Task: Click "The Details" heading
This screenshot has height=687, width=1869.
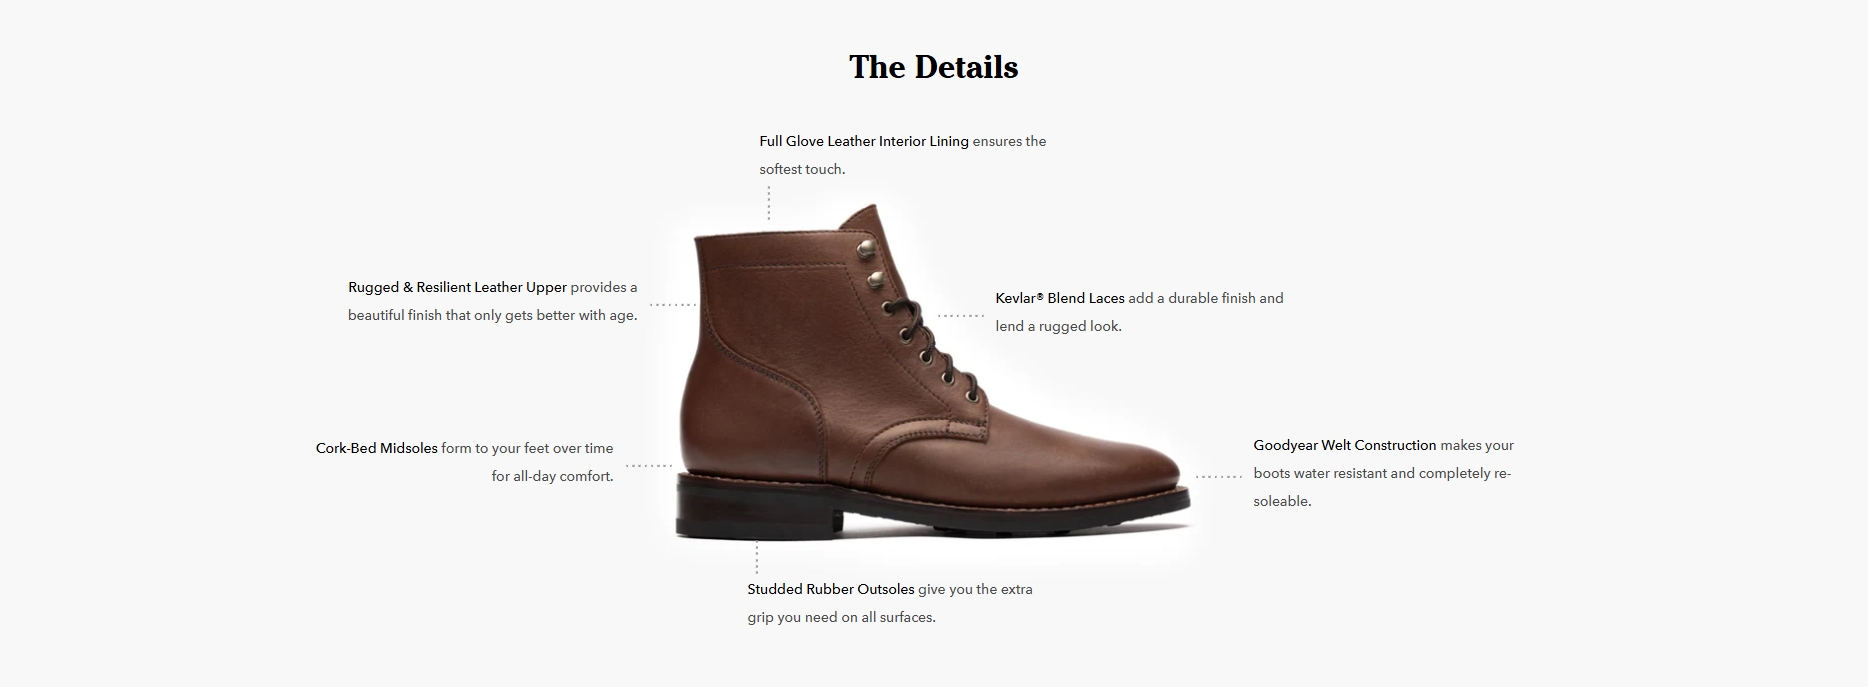Action: tap(933, 67)
